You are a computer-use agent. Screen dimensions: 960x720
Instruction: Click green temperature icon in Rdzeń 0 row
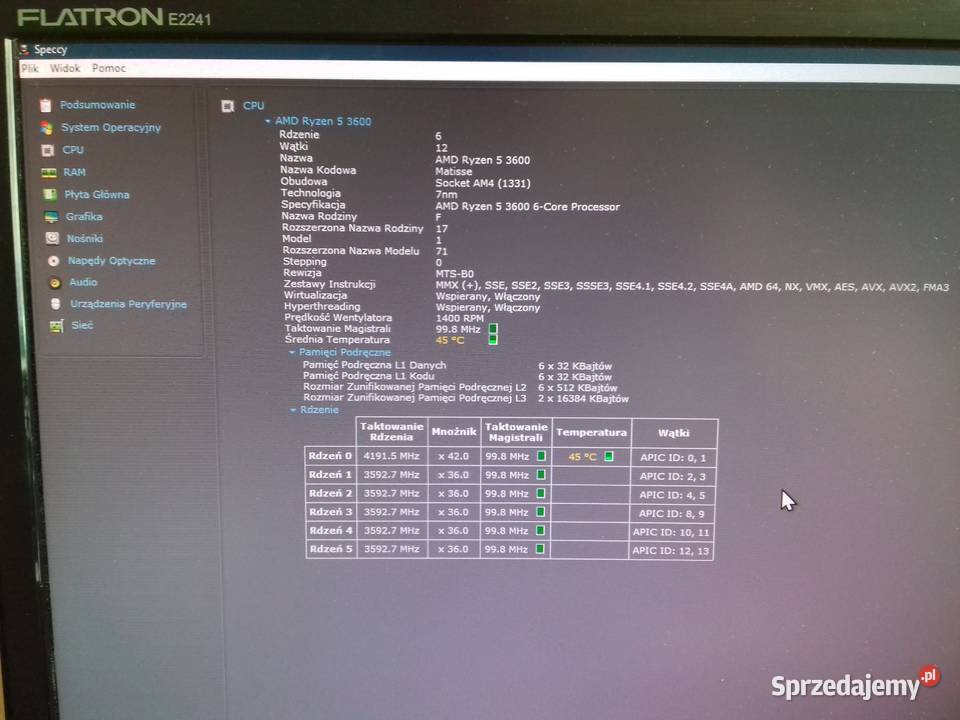click(x=609, y=456)
